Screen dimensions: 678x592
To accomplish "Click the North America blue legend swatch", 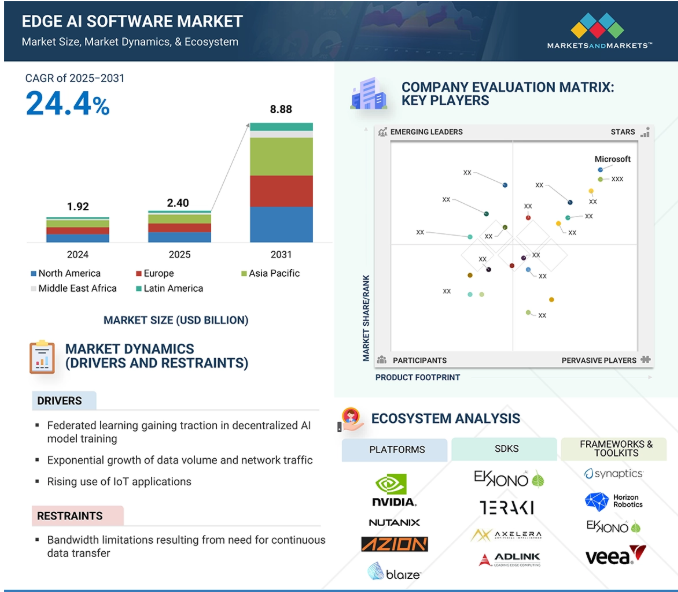I will 33,274.
